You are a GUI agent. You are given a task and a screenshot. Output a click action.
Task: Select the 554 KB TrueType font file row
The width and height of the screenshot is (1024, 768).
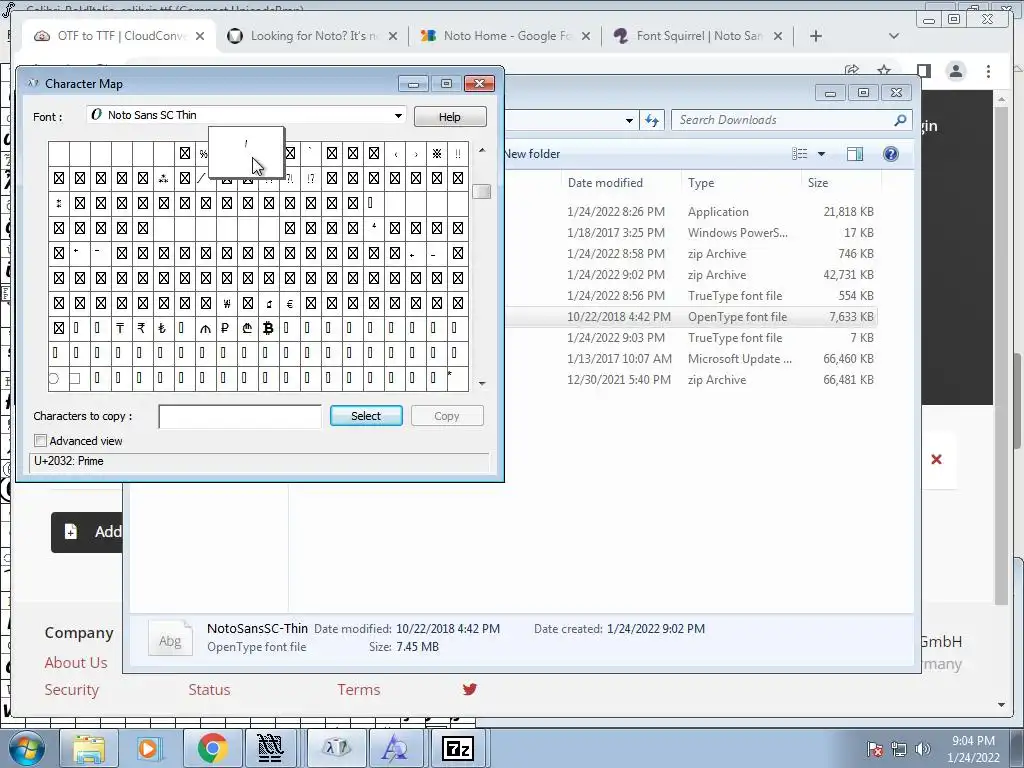(692, 296)
